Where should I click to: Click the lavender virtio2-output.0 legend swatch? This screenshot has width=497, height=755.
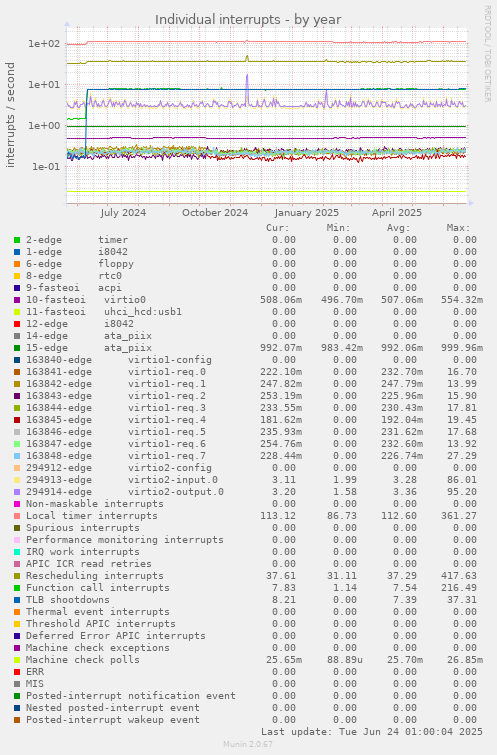(17, 492)
